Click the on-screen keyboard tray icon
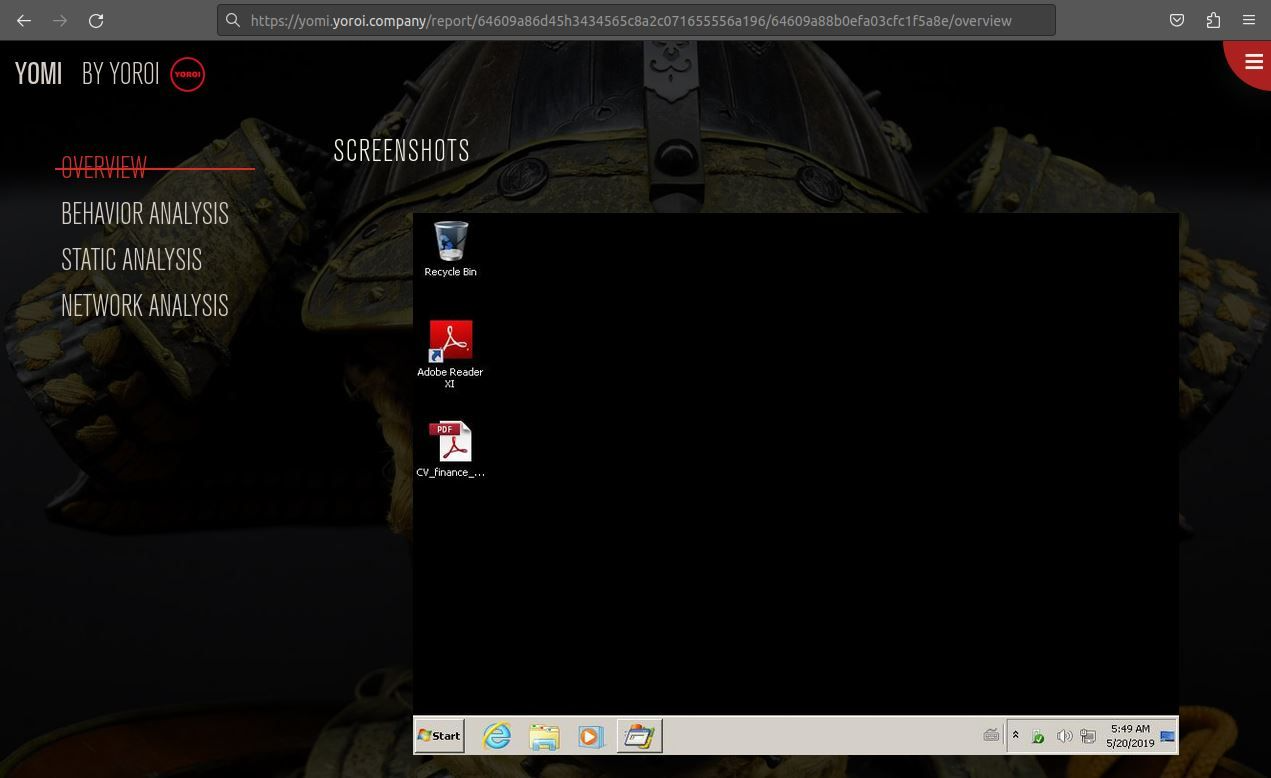 pos(991,736)
